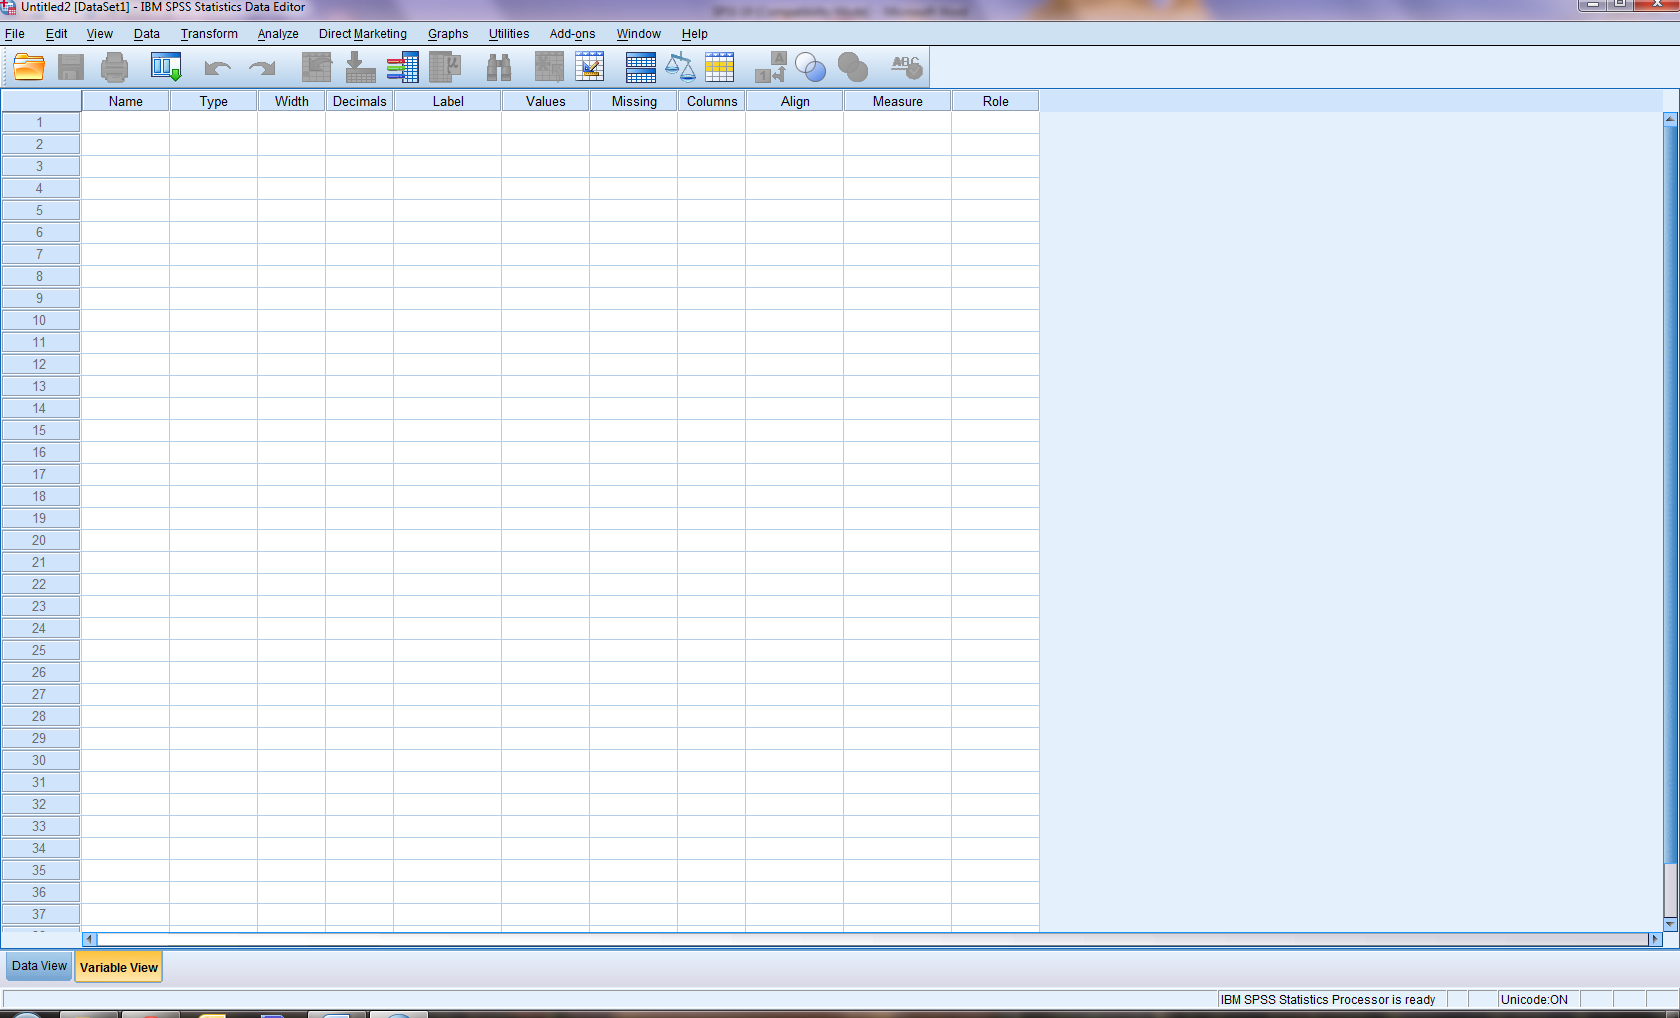
Task: Click the Redo arrow icon
Action: pyautogui.click(x=262, y=68)
